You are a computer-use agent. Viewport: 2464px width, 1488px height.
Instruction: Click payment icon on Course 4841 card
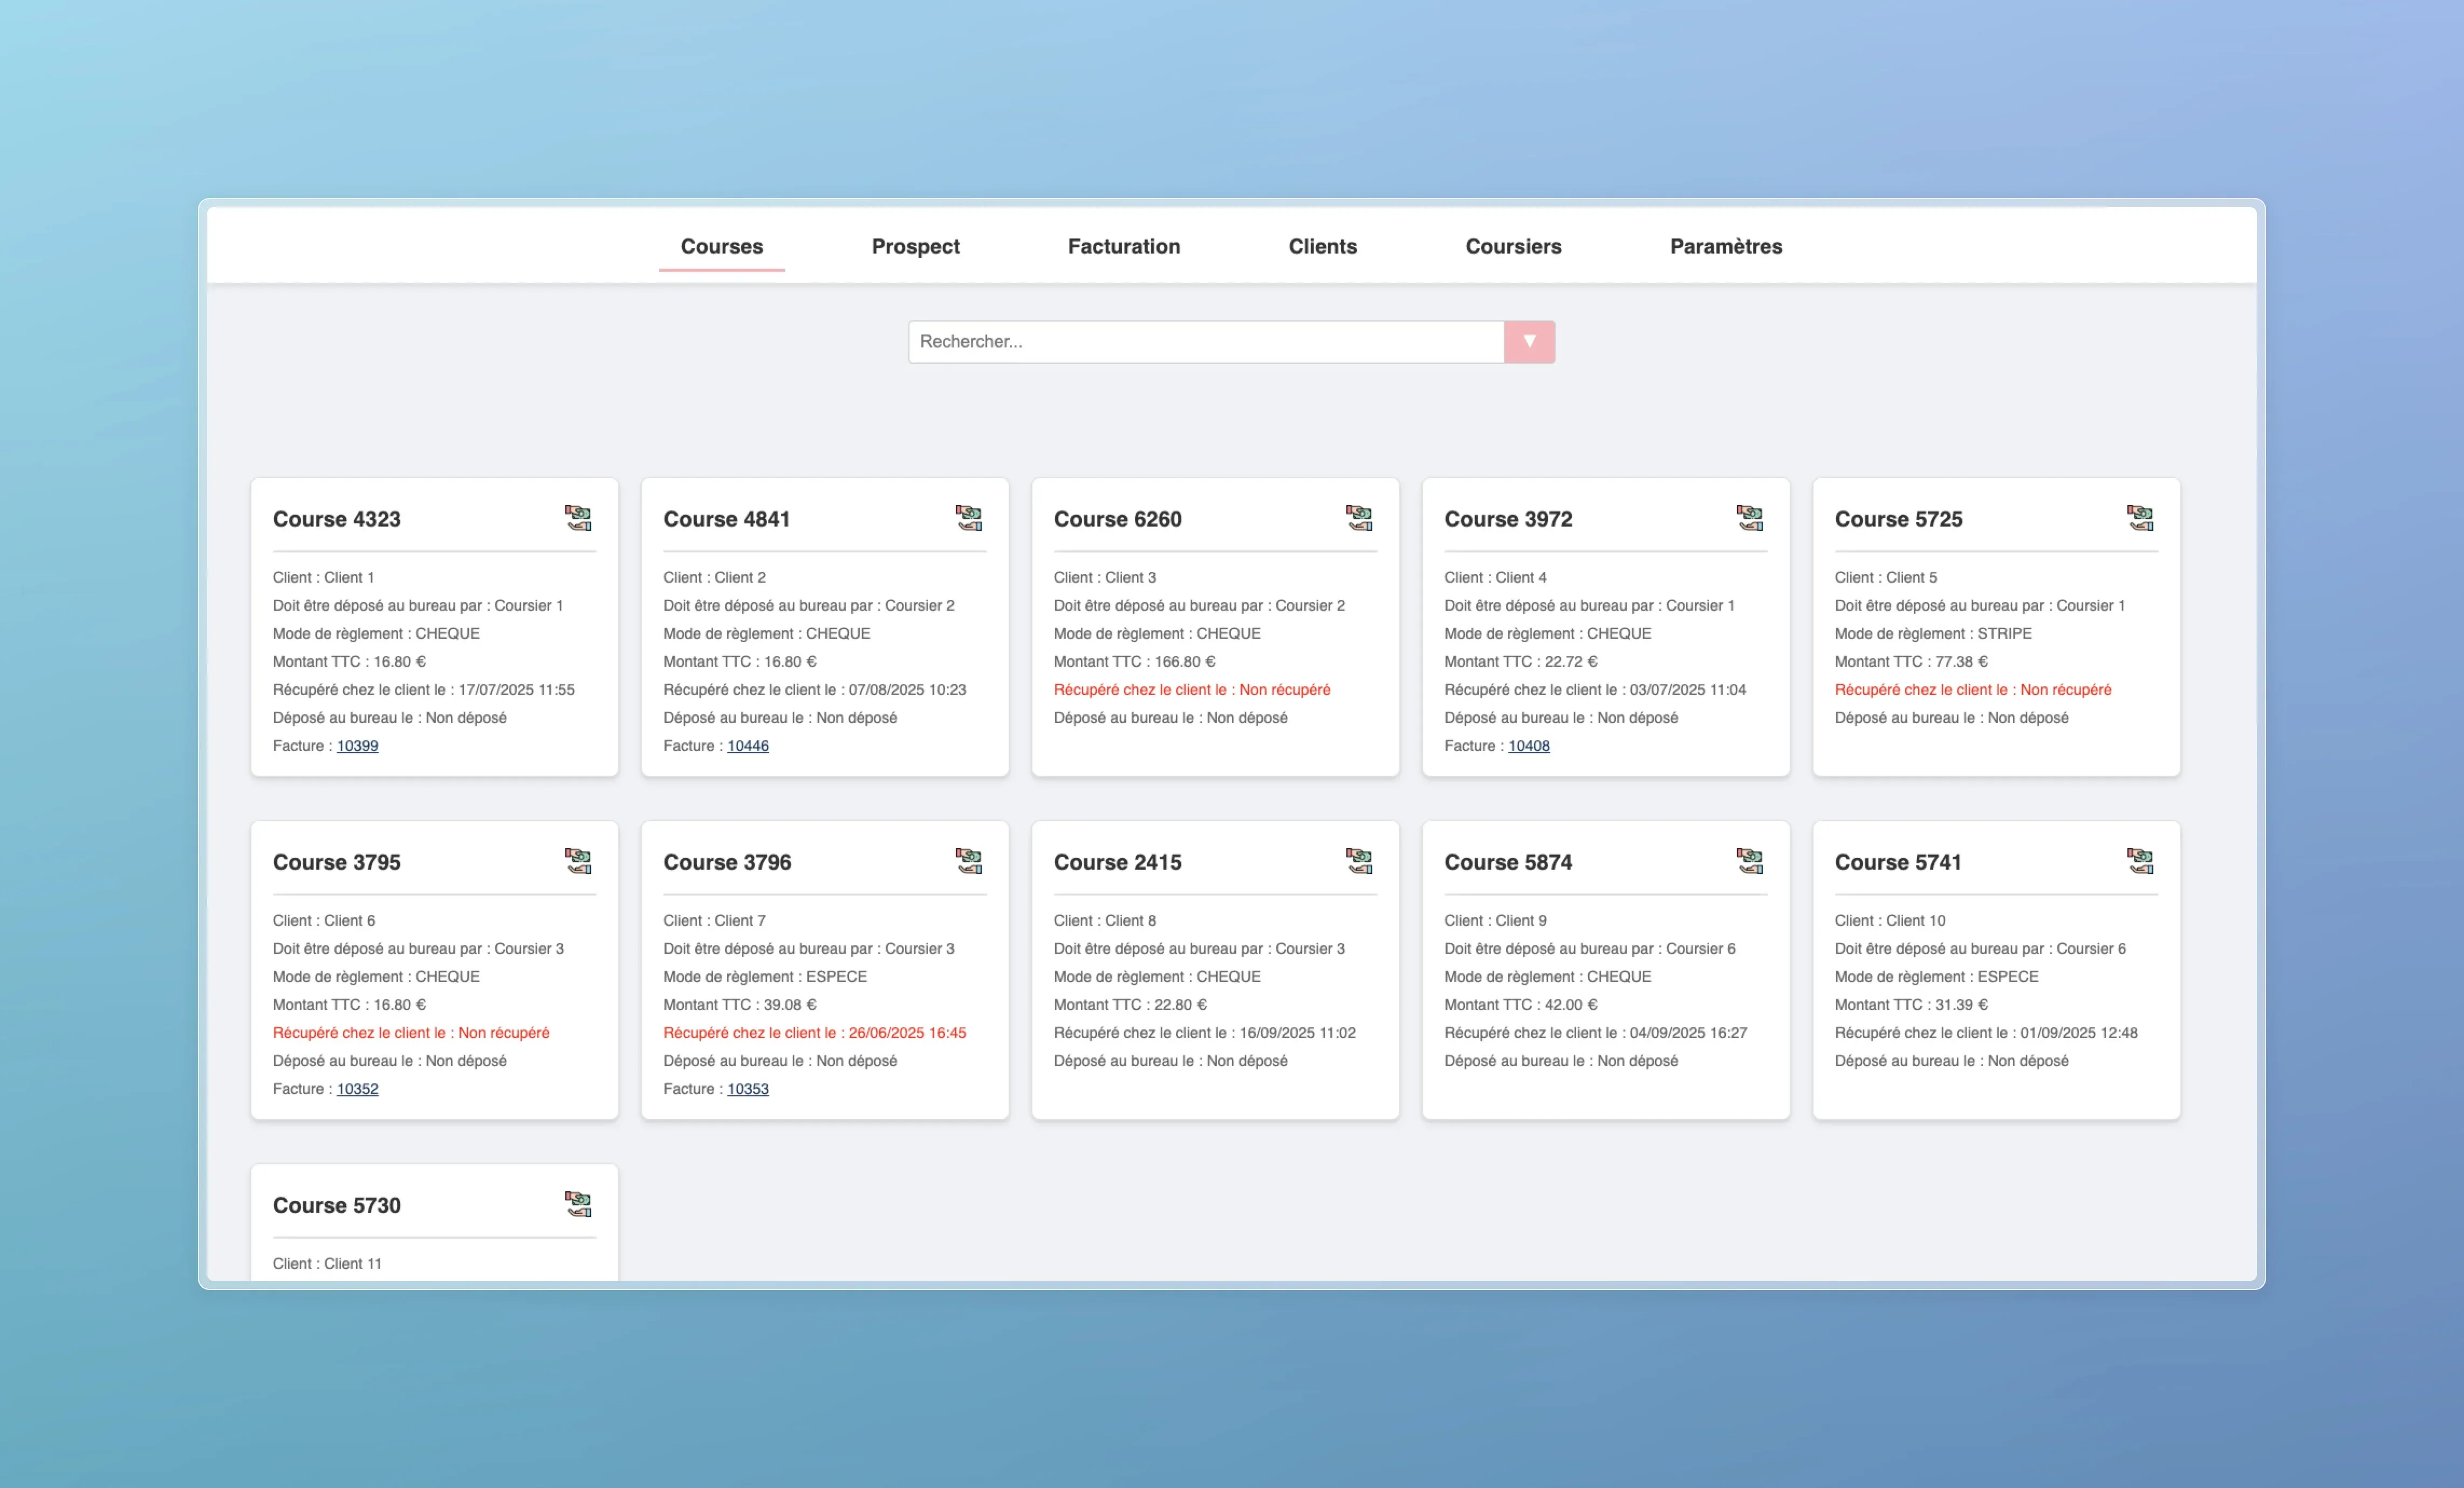968,518
